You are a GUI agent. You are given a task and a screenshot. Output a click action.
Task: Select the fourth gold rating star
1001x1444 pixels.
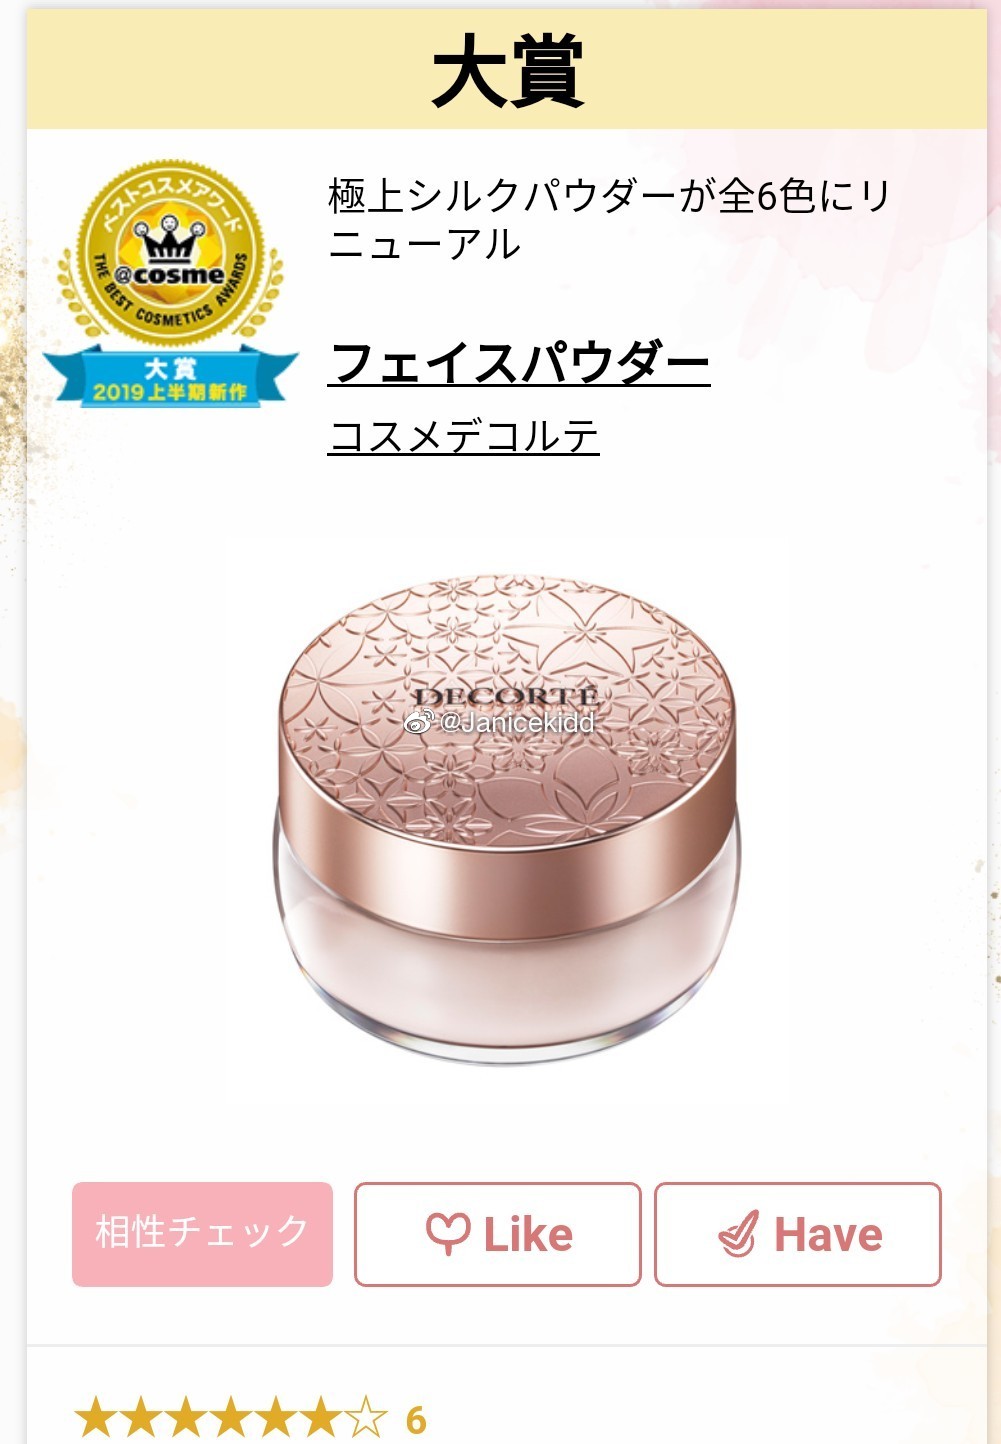point(231,1418)
